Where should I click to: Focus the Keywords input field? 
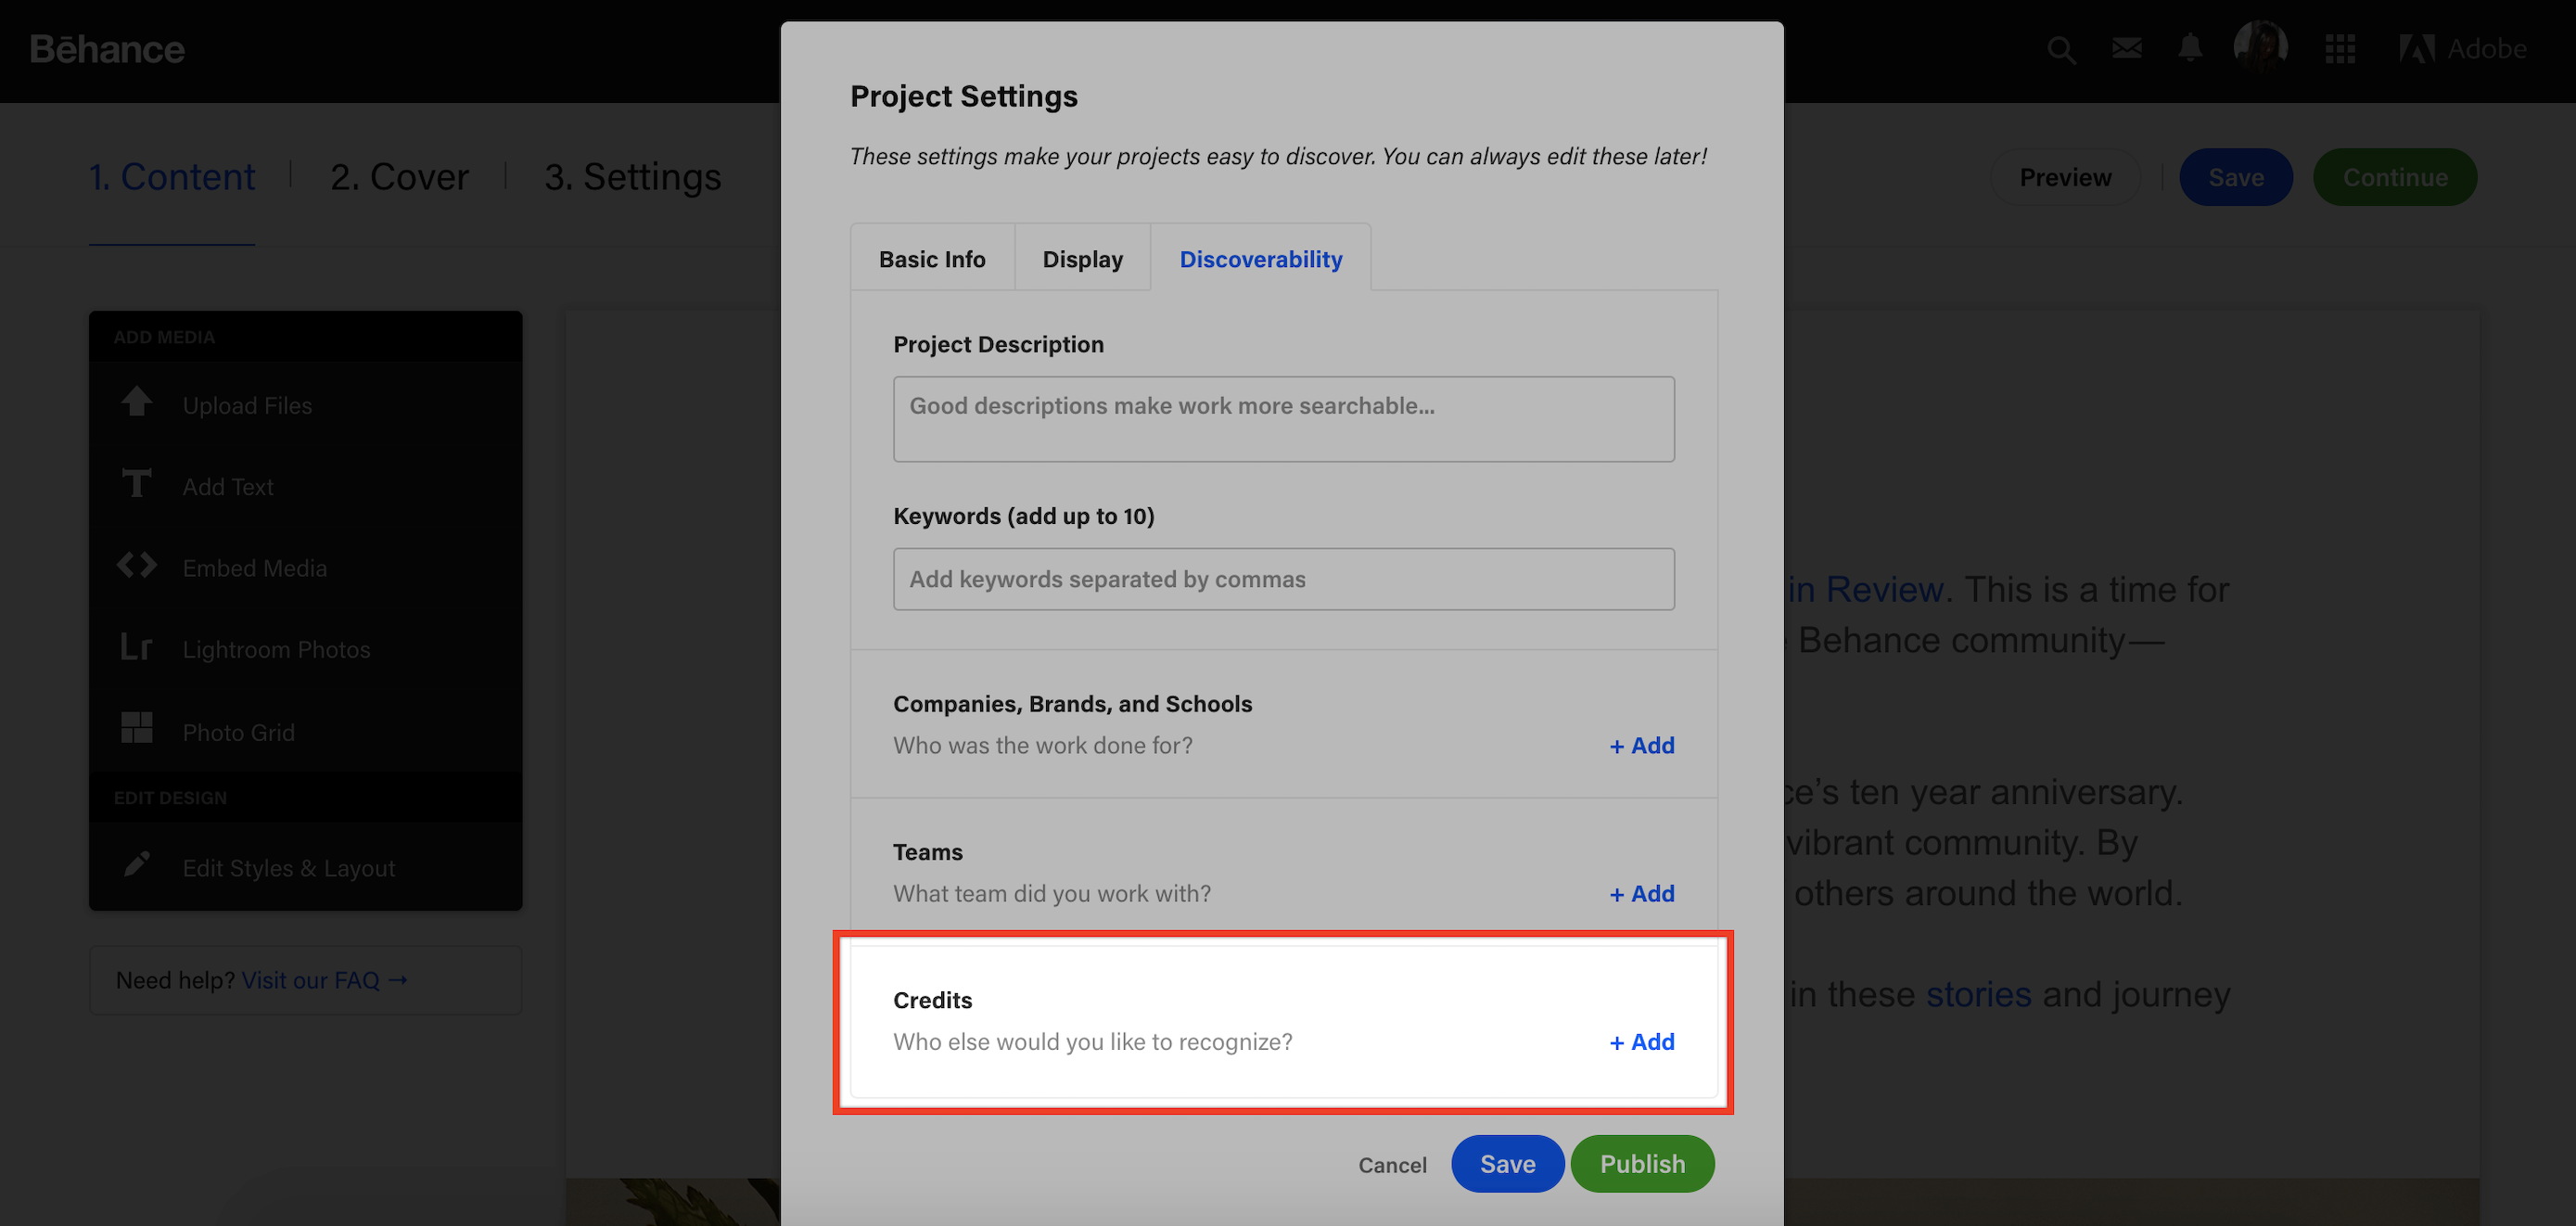(1284, 579)
